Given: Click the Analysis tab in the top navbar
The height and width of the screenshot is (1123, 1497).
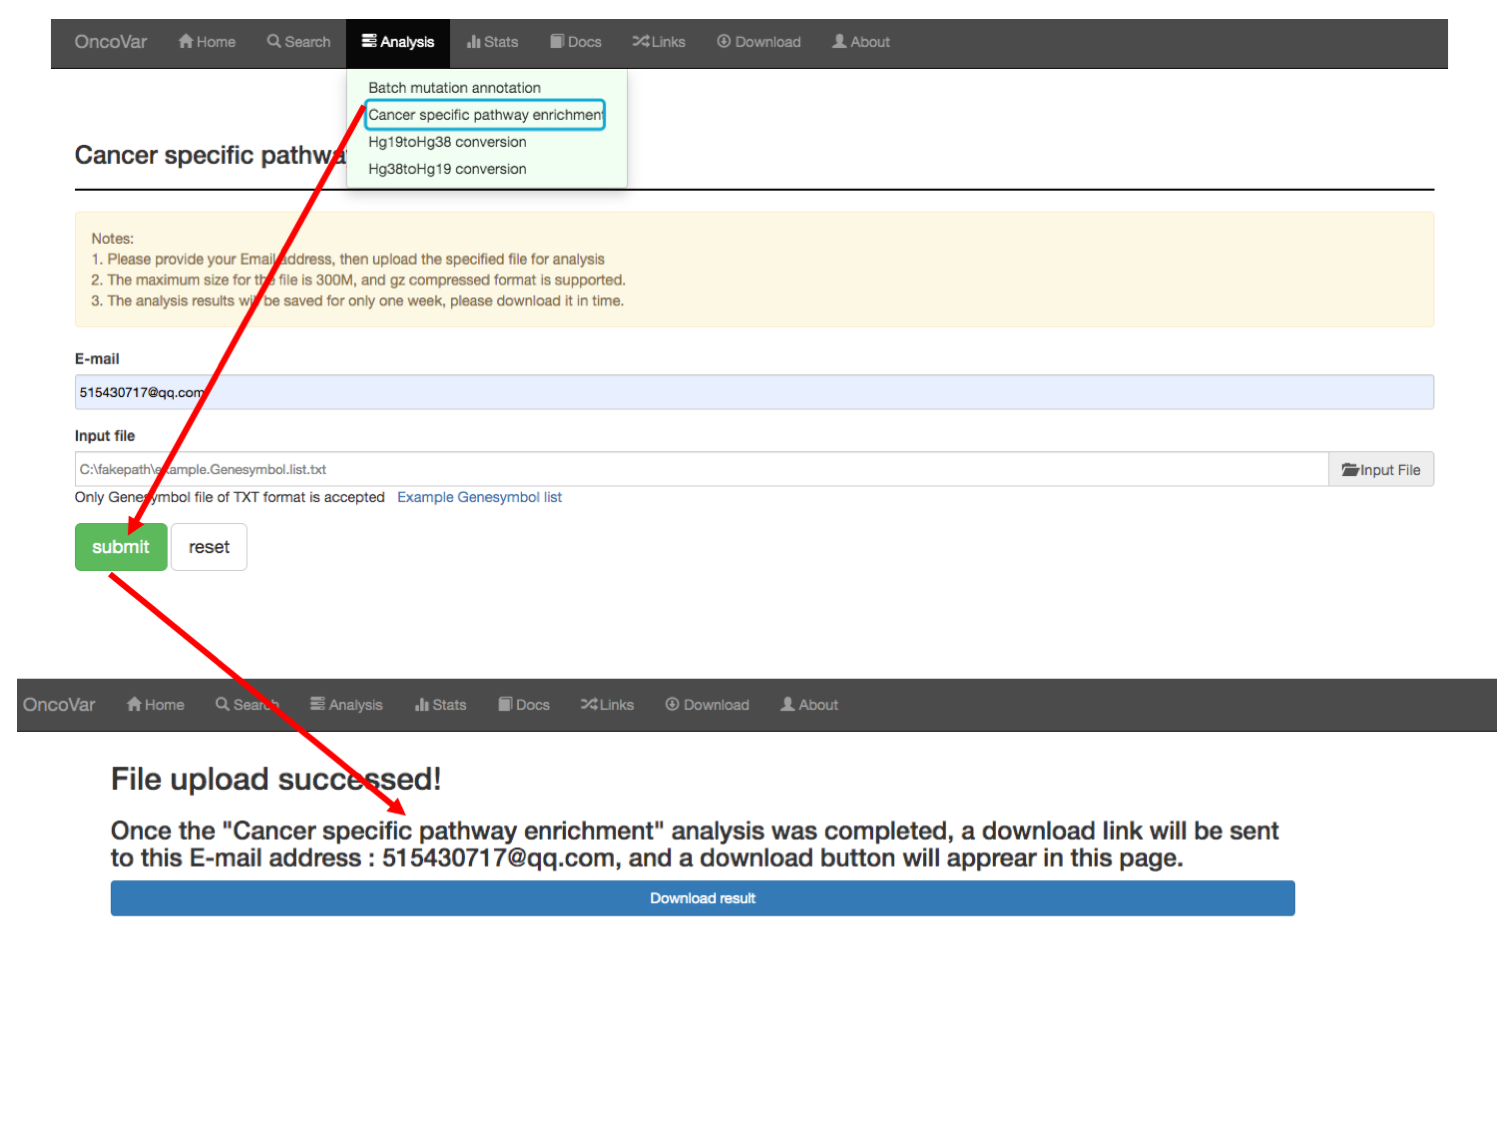Looking at the screenshot, I should click(x=398, y=42).
